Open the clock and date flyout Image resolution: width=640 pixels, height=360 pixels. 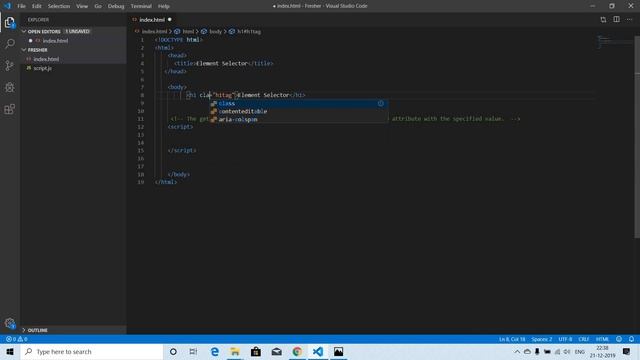click(602, 351)
